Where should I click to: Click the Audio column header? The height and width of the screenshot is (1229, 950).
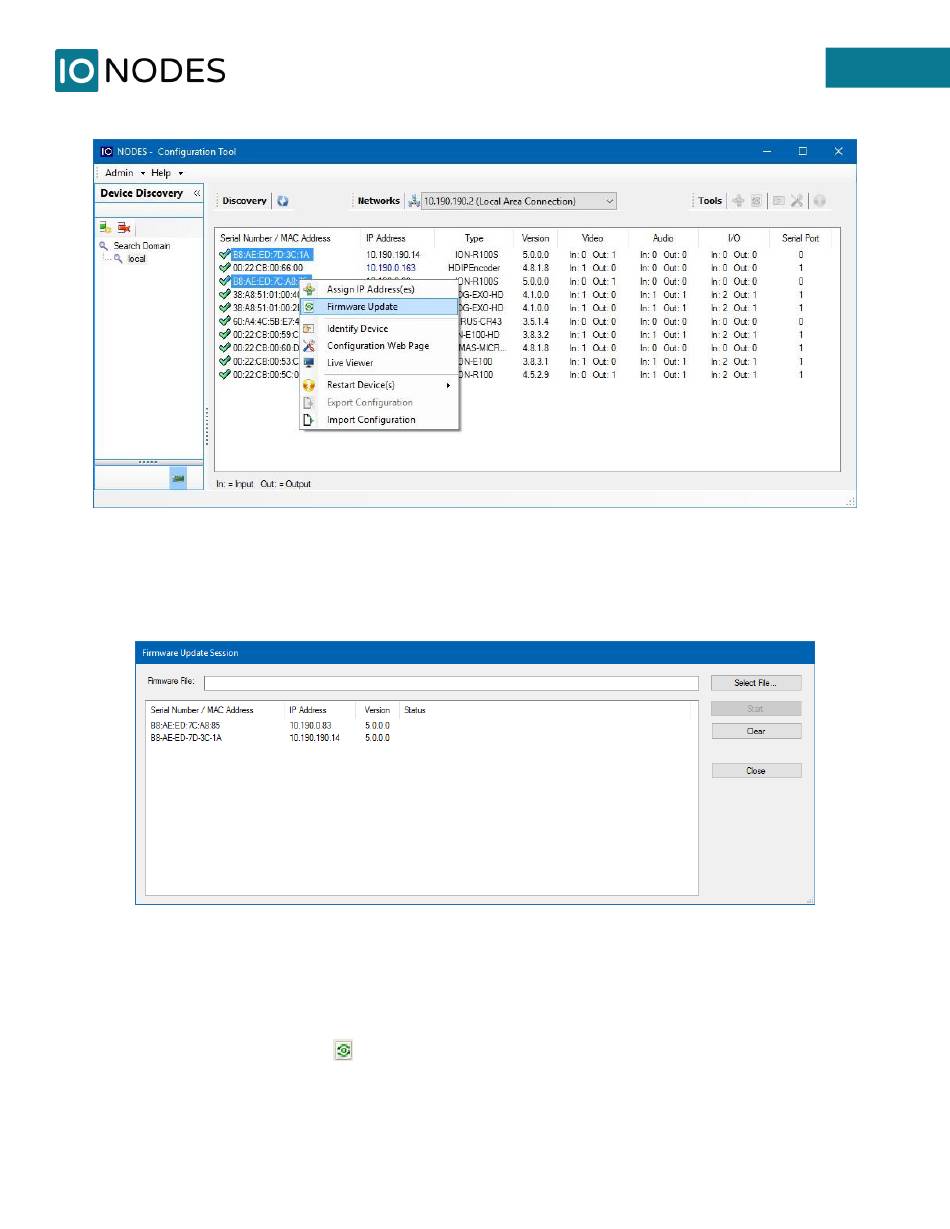pyautogui.click(x=663, y=239)
